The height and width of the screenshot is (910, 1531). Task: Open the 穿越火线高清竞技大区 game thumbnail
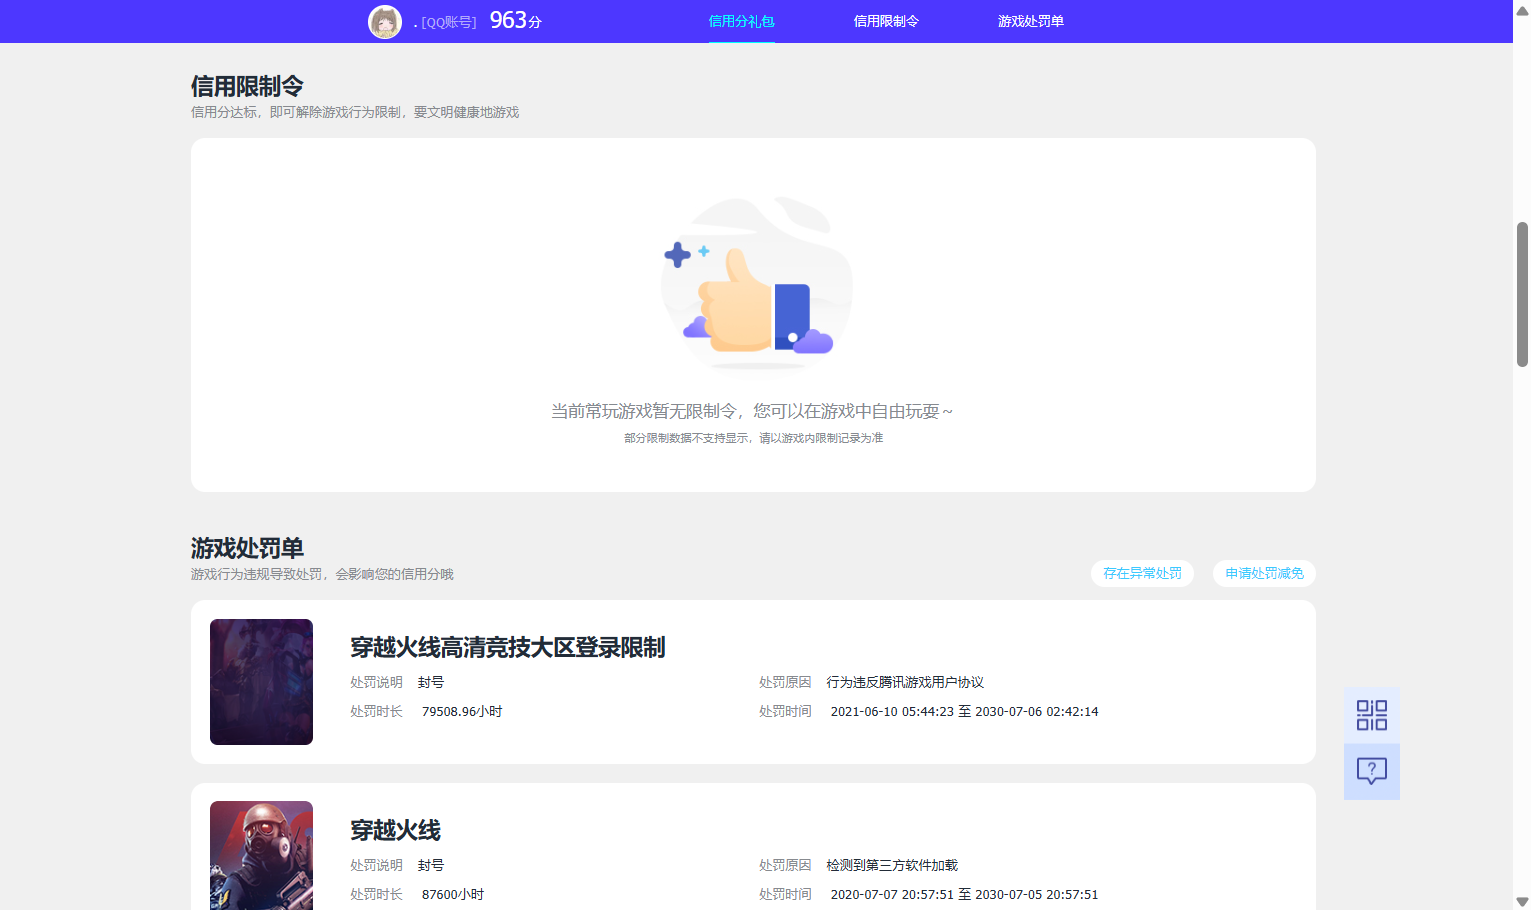click(x=261, y=682)
